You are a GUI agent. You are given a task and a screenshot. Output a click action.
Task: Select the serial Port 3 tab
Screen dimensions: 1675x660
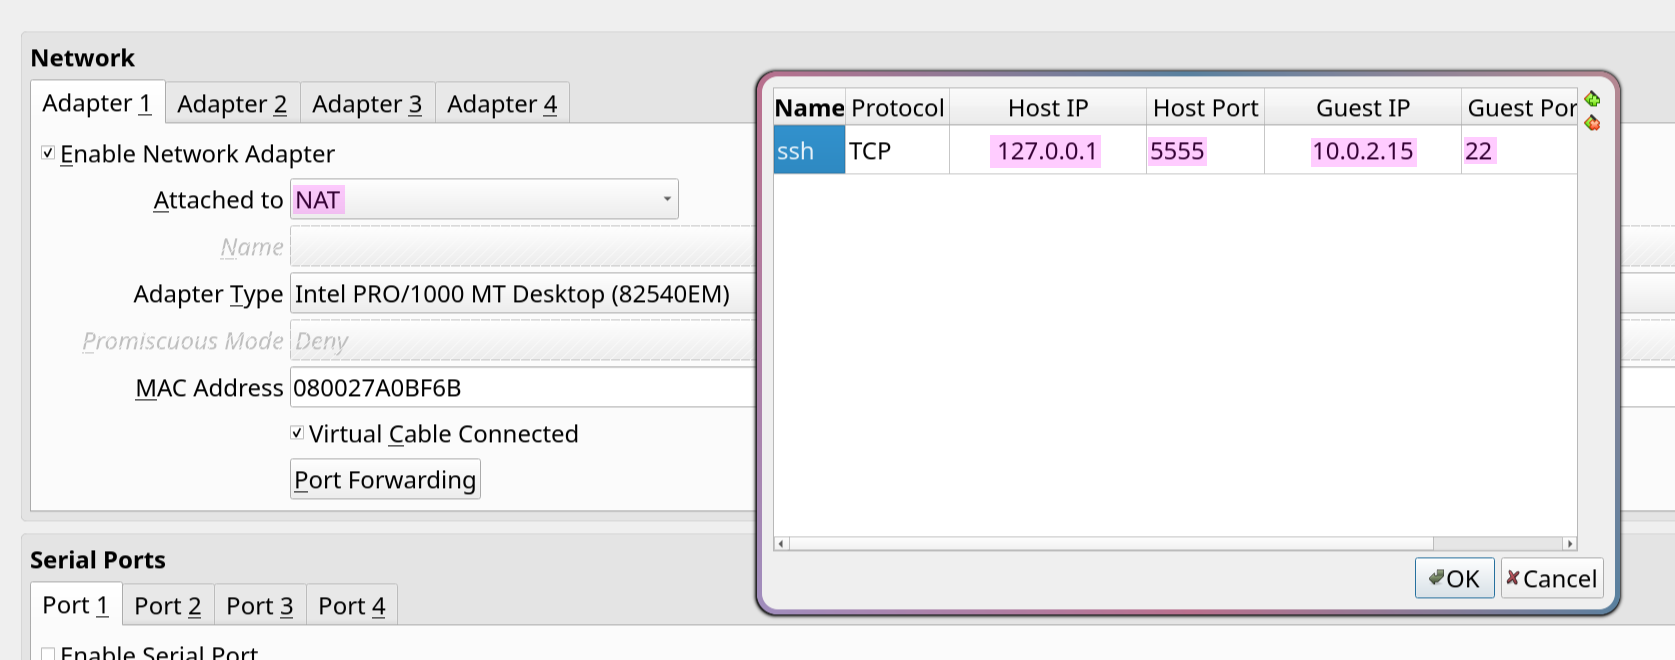pos(259,606)
